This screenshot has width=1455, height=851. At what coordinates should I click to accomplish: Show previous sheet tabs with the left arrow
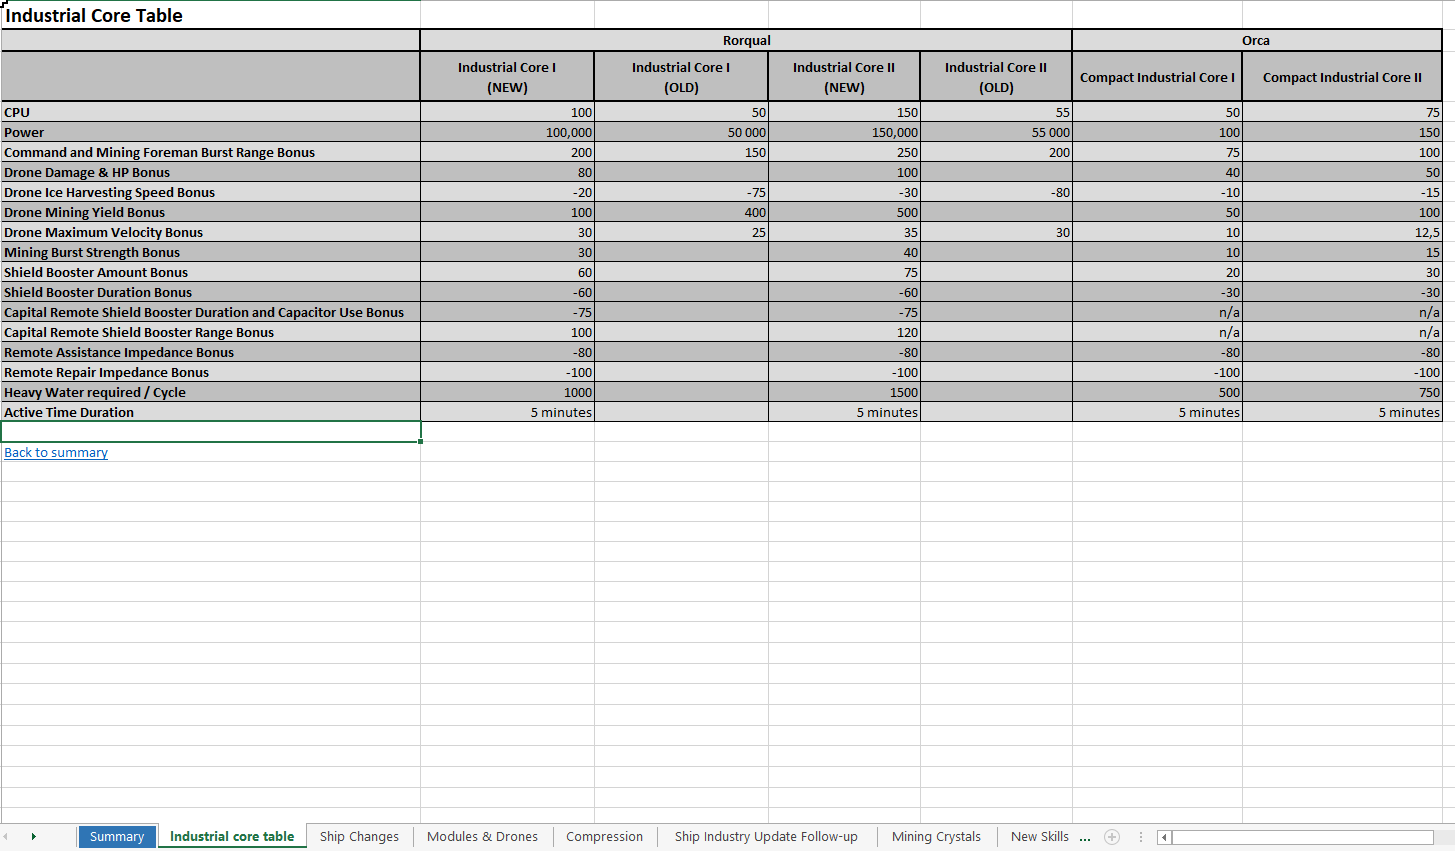point(6,837)
